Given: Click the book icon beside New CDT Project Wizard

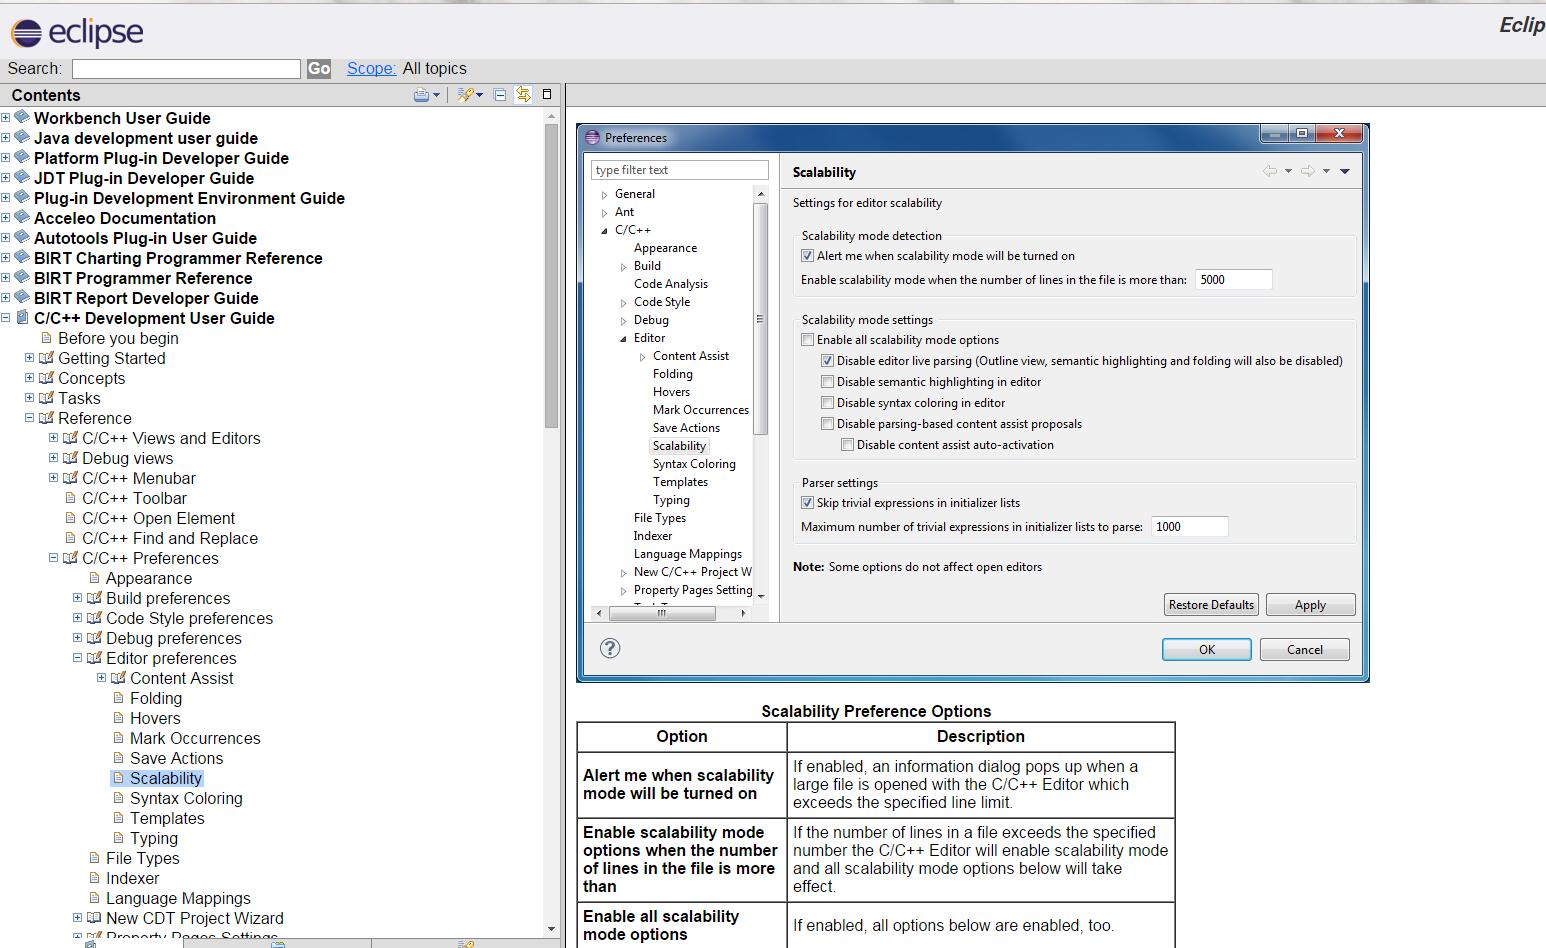Looking at the screenshot, I should (x=94, y=918).
